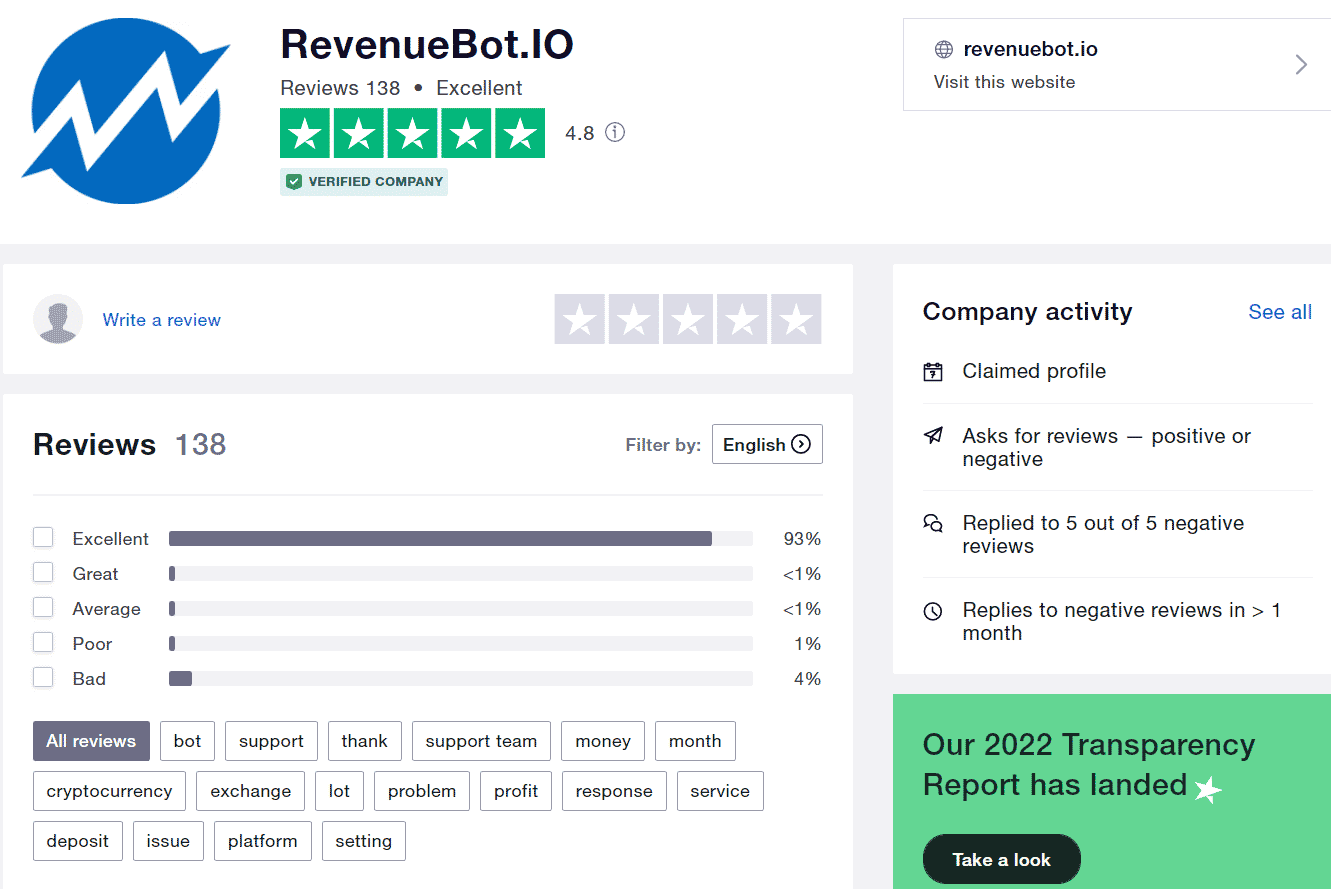Filter reviews by exchange tag
1331x889 pixels.
click(250, 791)
